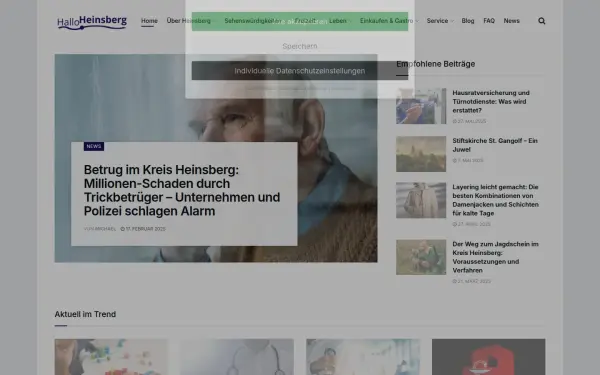Click thumbnail of Jagdschein post
The height and width of the screenshot is (375, 600).
[421, 257]
